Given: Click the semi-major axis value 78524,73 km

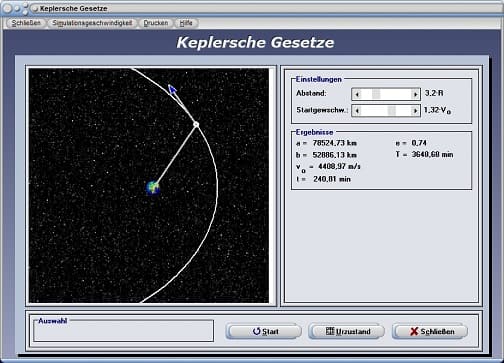Looking at the screenshot, I should point(335,143).
